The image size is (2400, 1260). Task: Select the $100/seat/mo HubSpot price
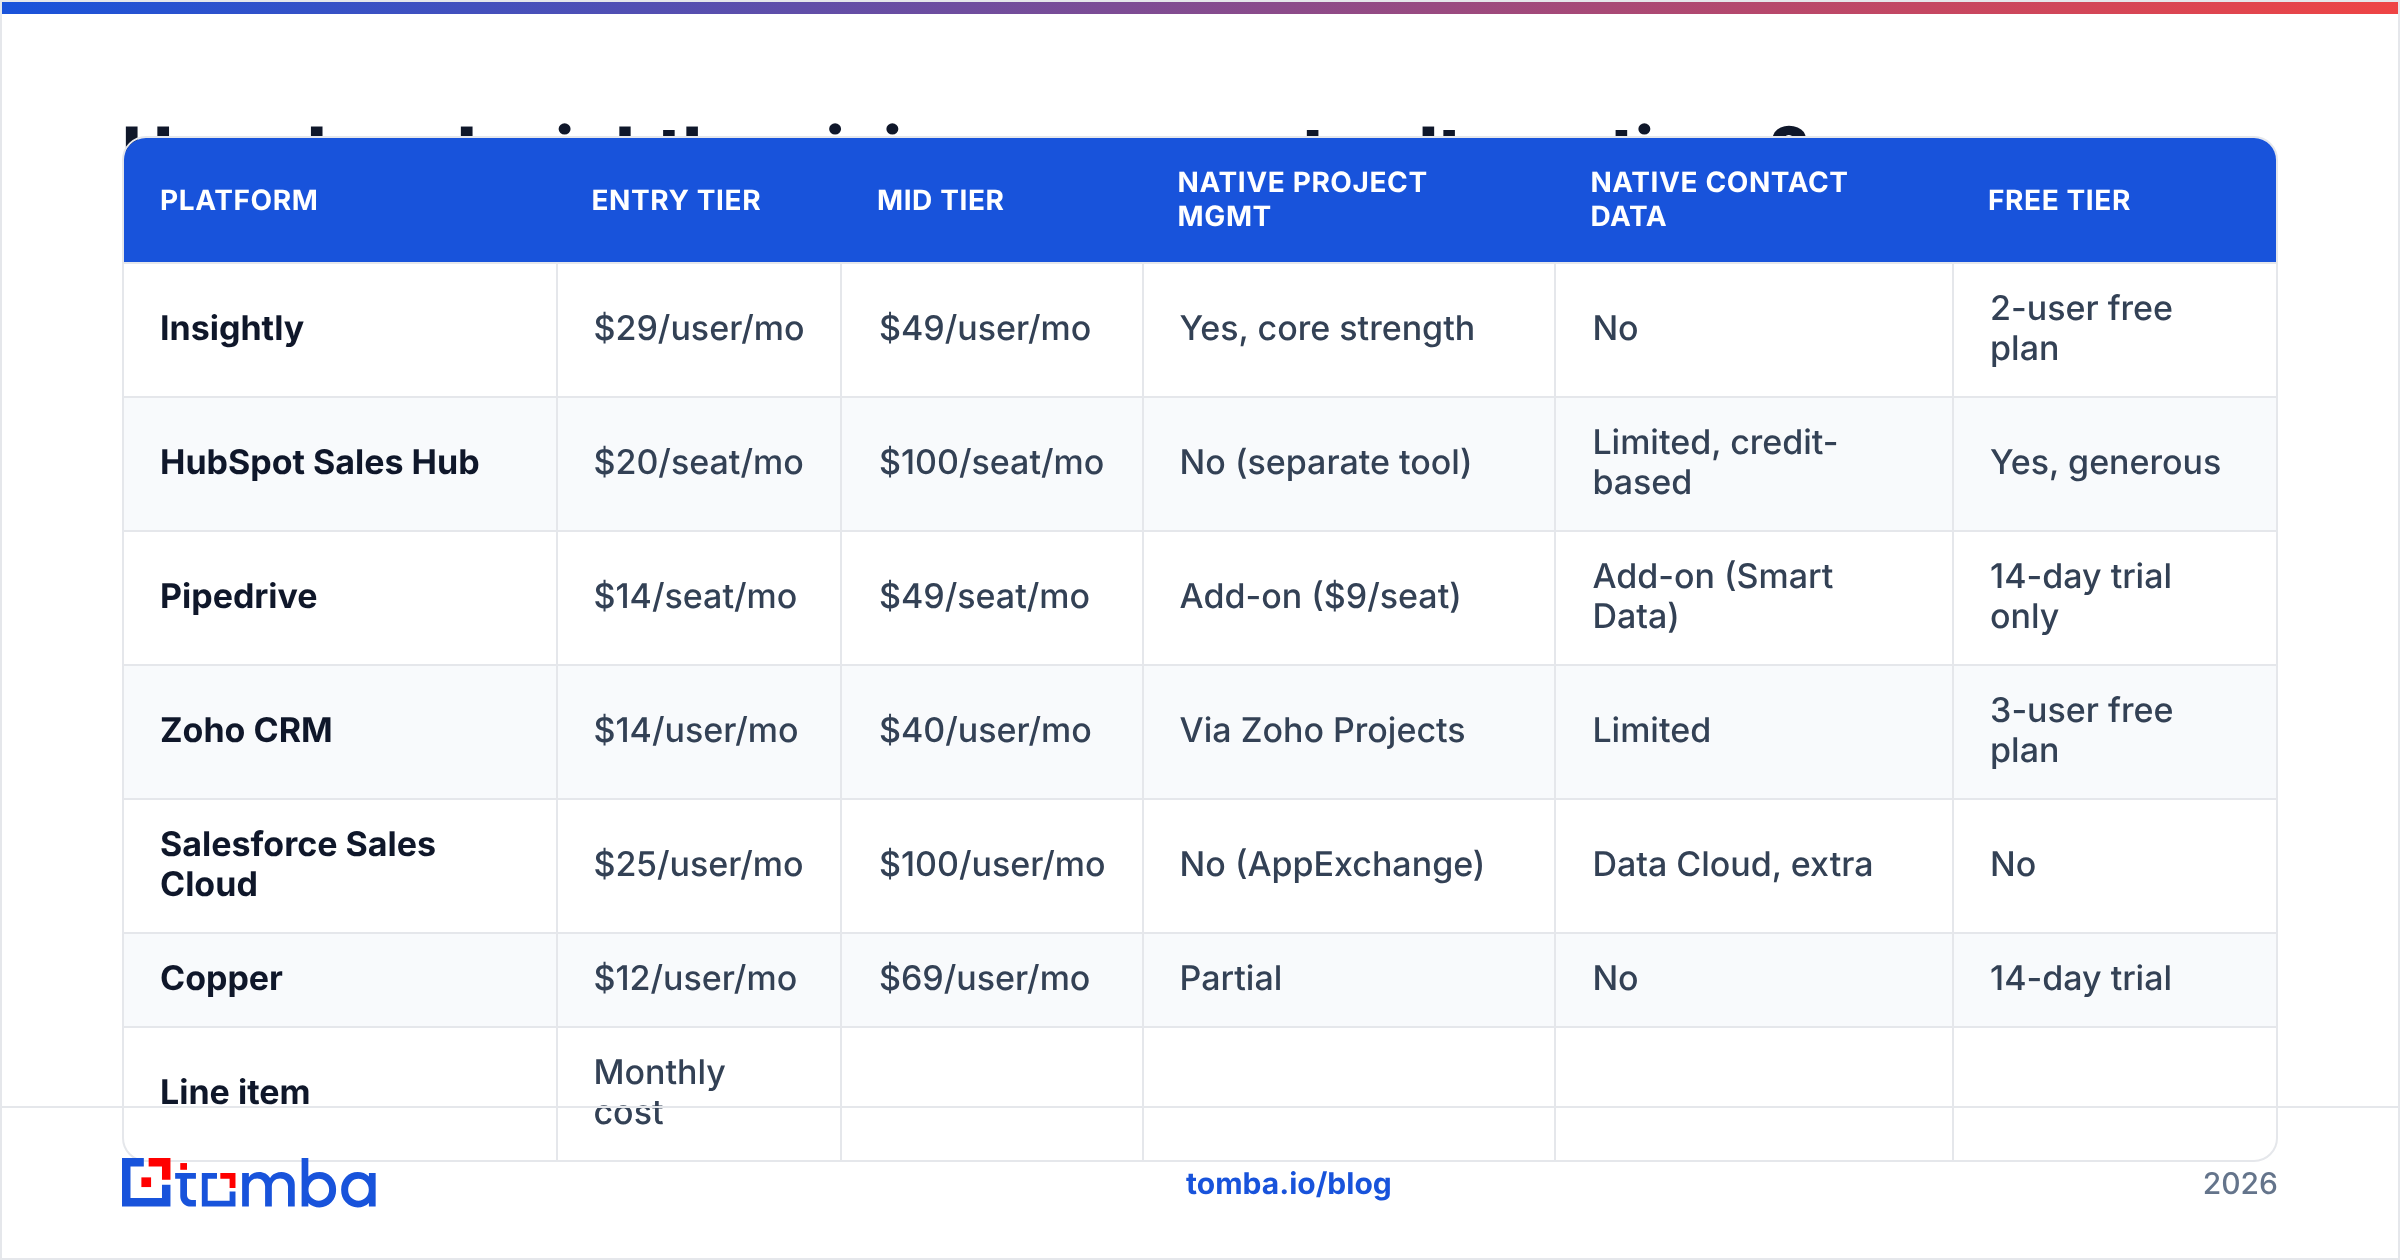pyautogui.click(x=991, y=462)
